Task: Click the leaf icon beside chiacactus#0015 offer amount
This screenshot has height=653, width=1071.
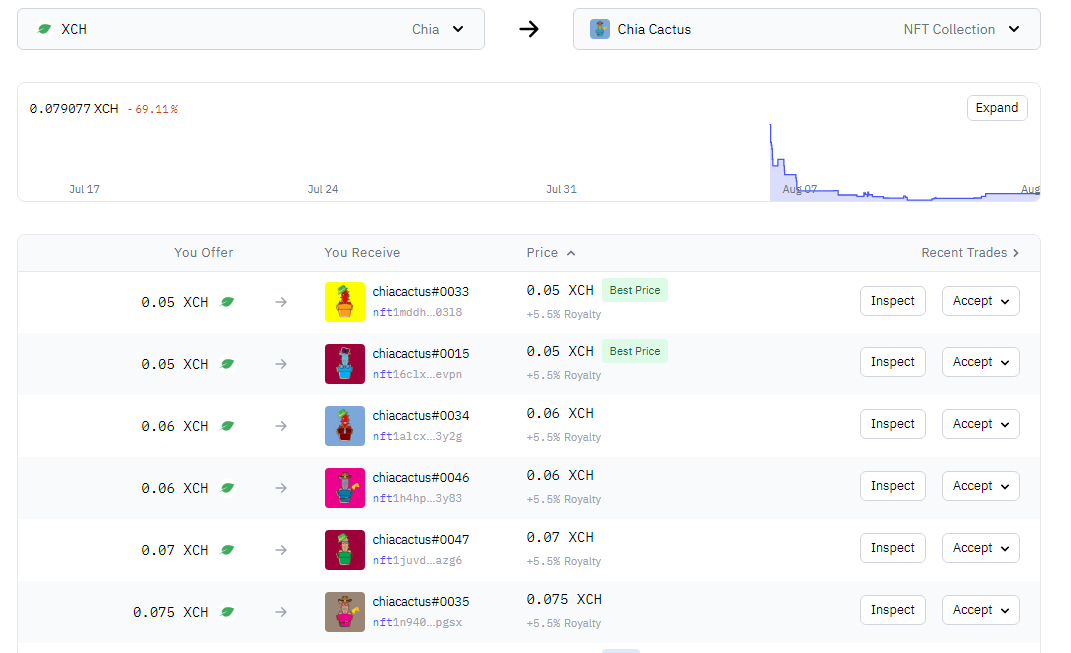Action: pyautogui.click(x=227, y=364)
